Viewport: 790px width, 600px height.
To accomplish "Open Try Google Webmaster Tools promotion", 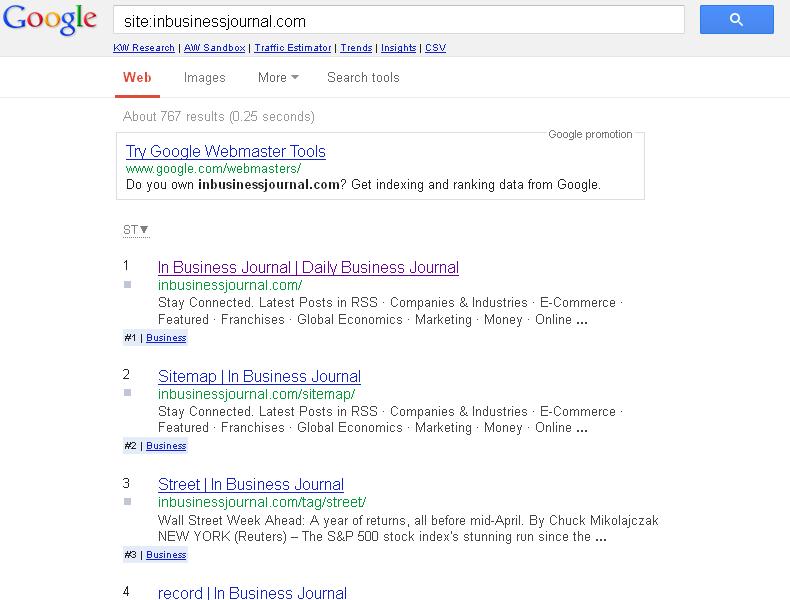I will point(226,151).
